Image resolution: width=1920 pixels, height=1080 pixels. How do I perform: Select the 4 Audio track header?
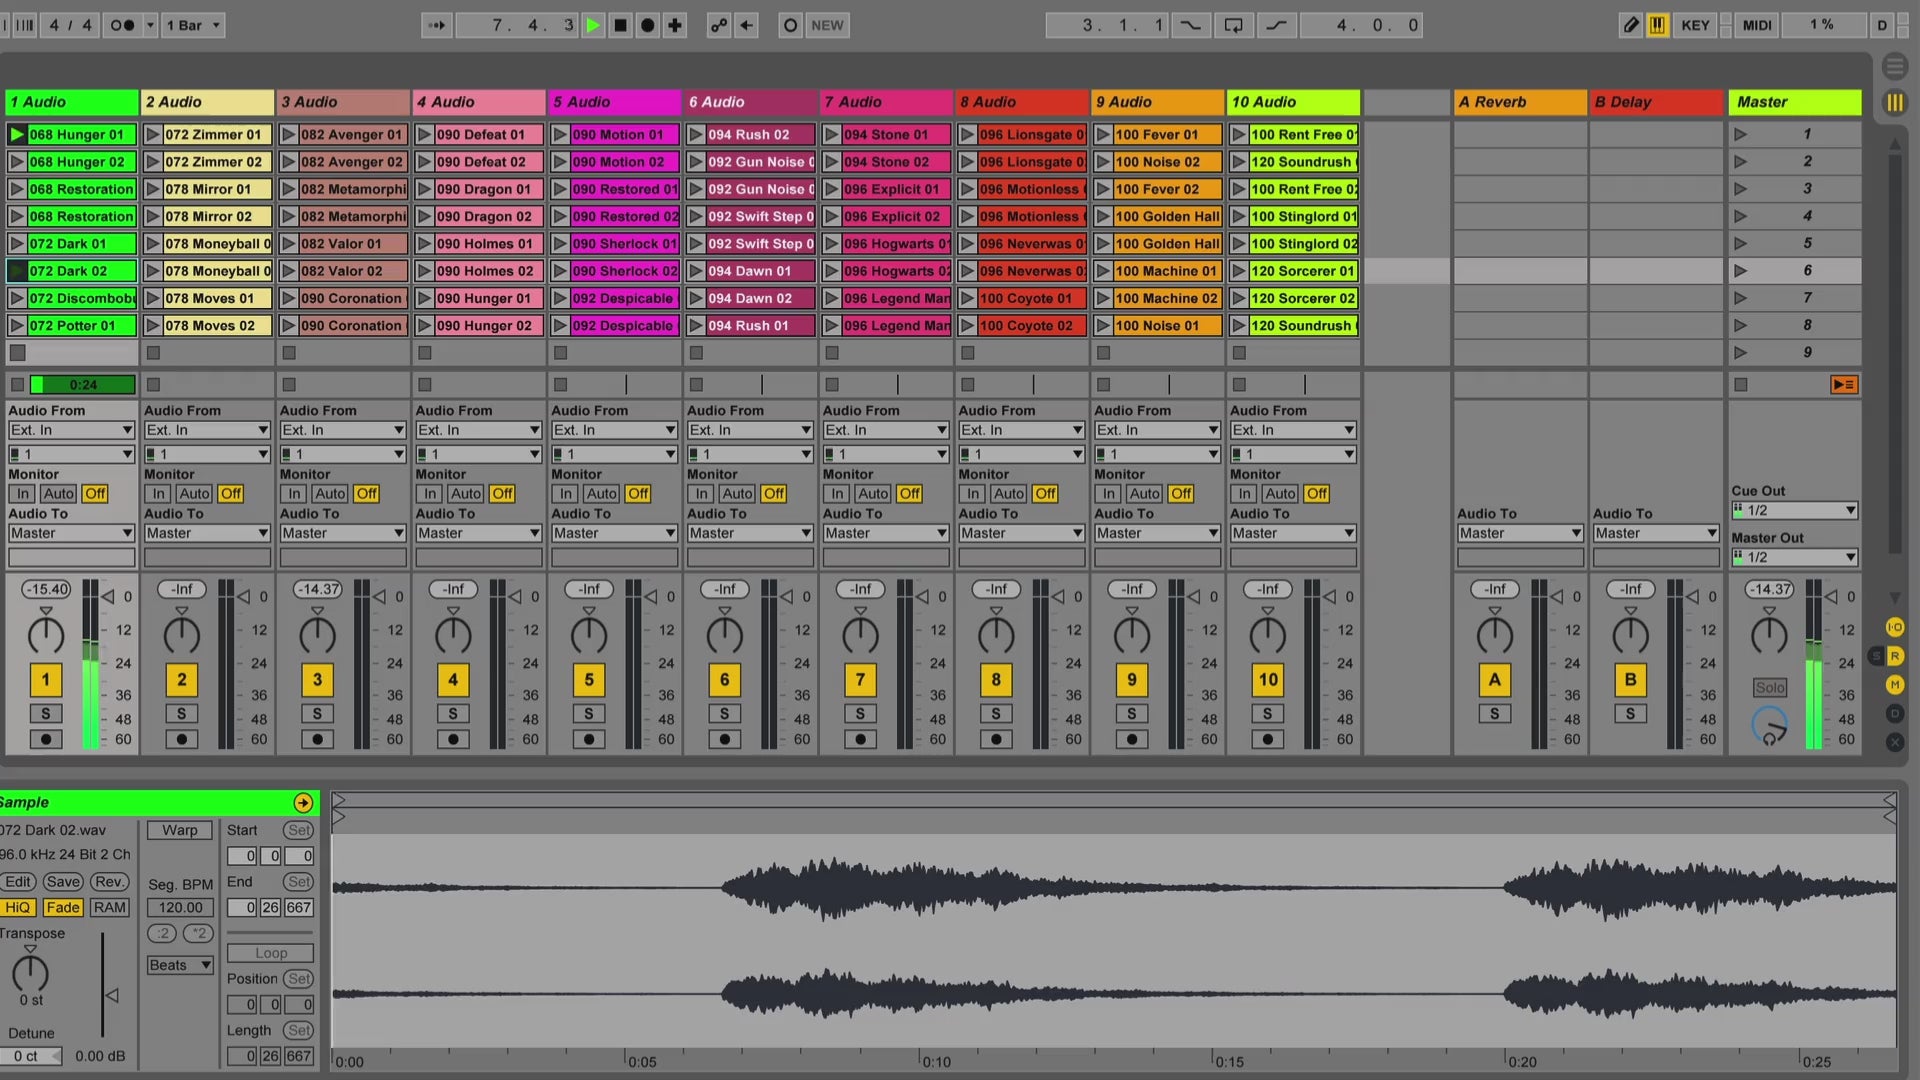click(x=478, y=102)
